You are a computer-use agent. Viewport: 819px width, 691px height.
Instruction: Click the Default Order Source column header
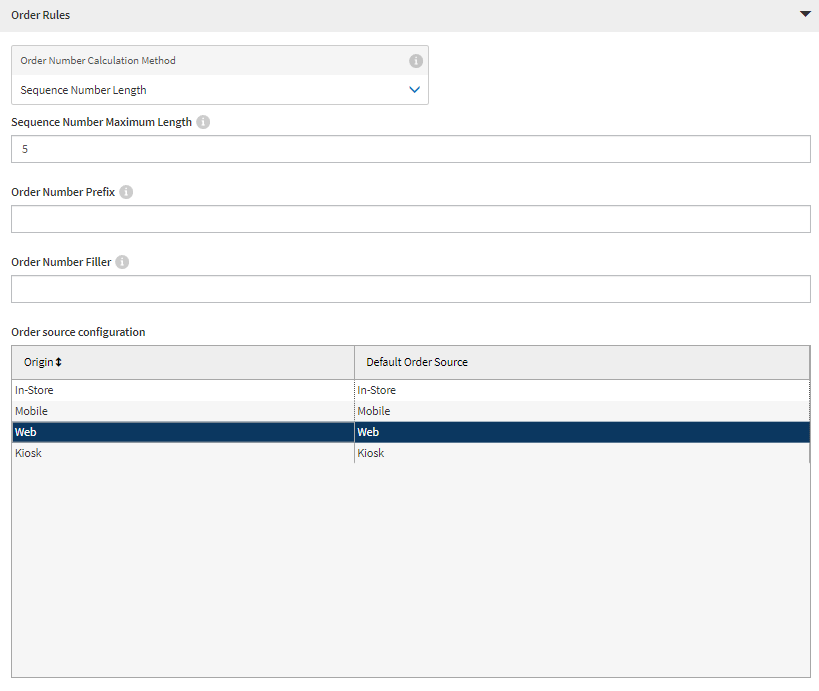coord(417,362)
